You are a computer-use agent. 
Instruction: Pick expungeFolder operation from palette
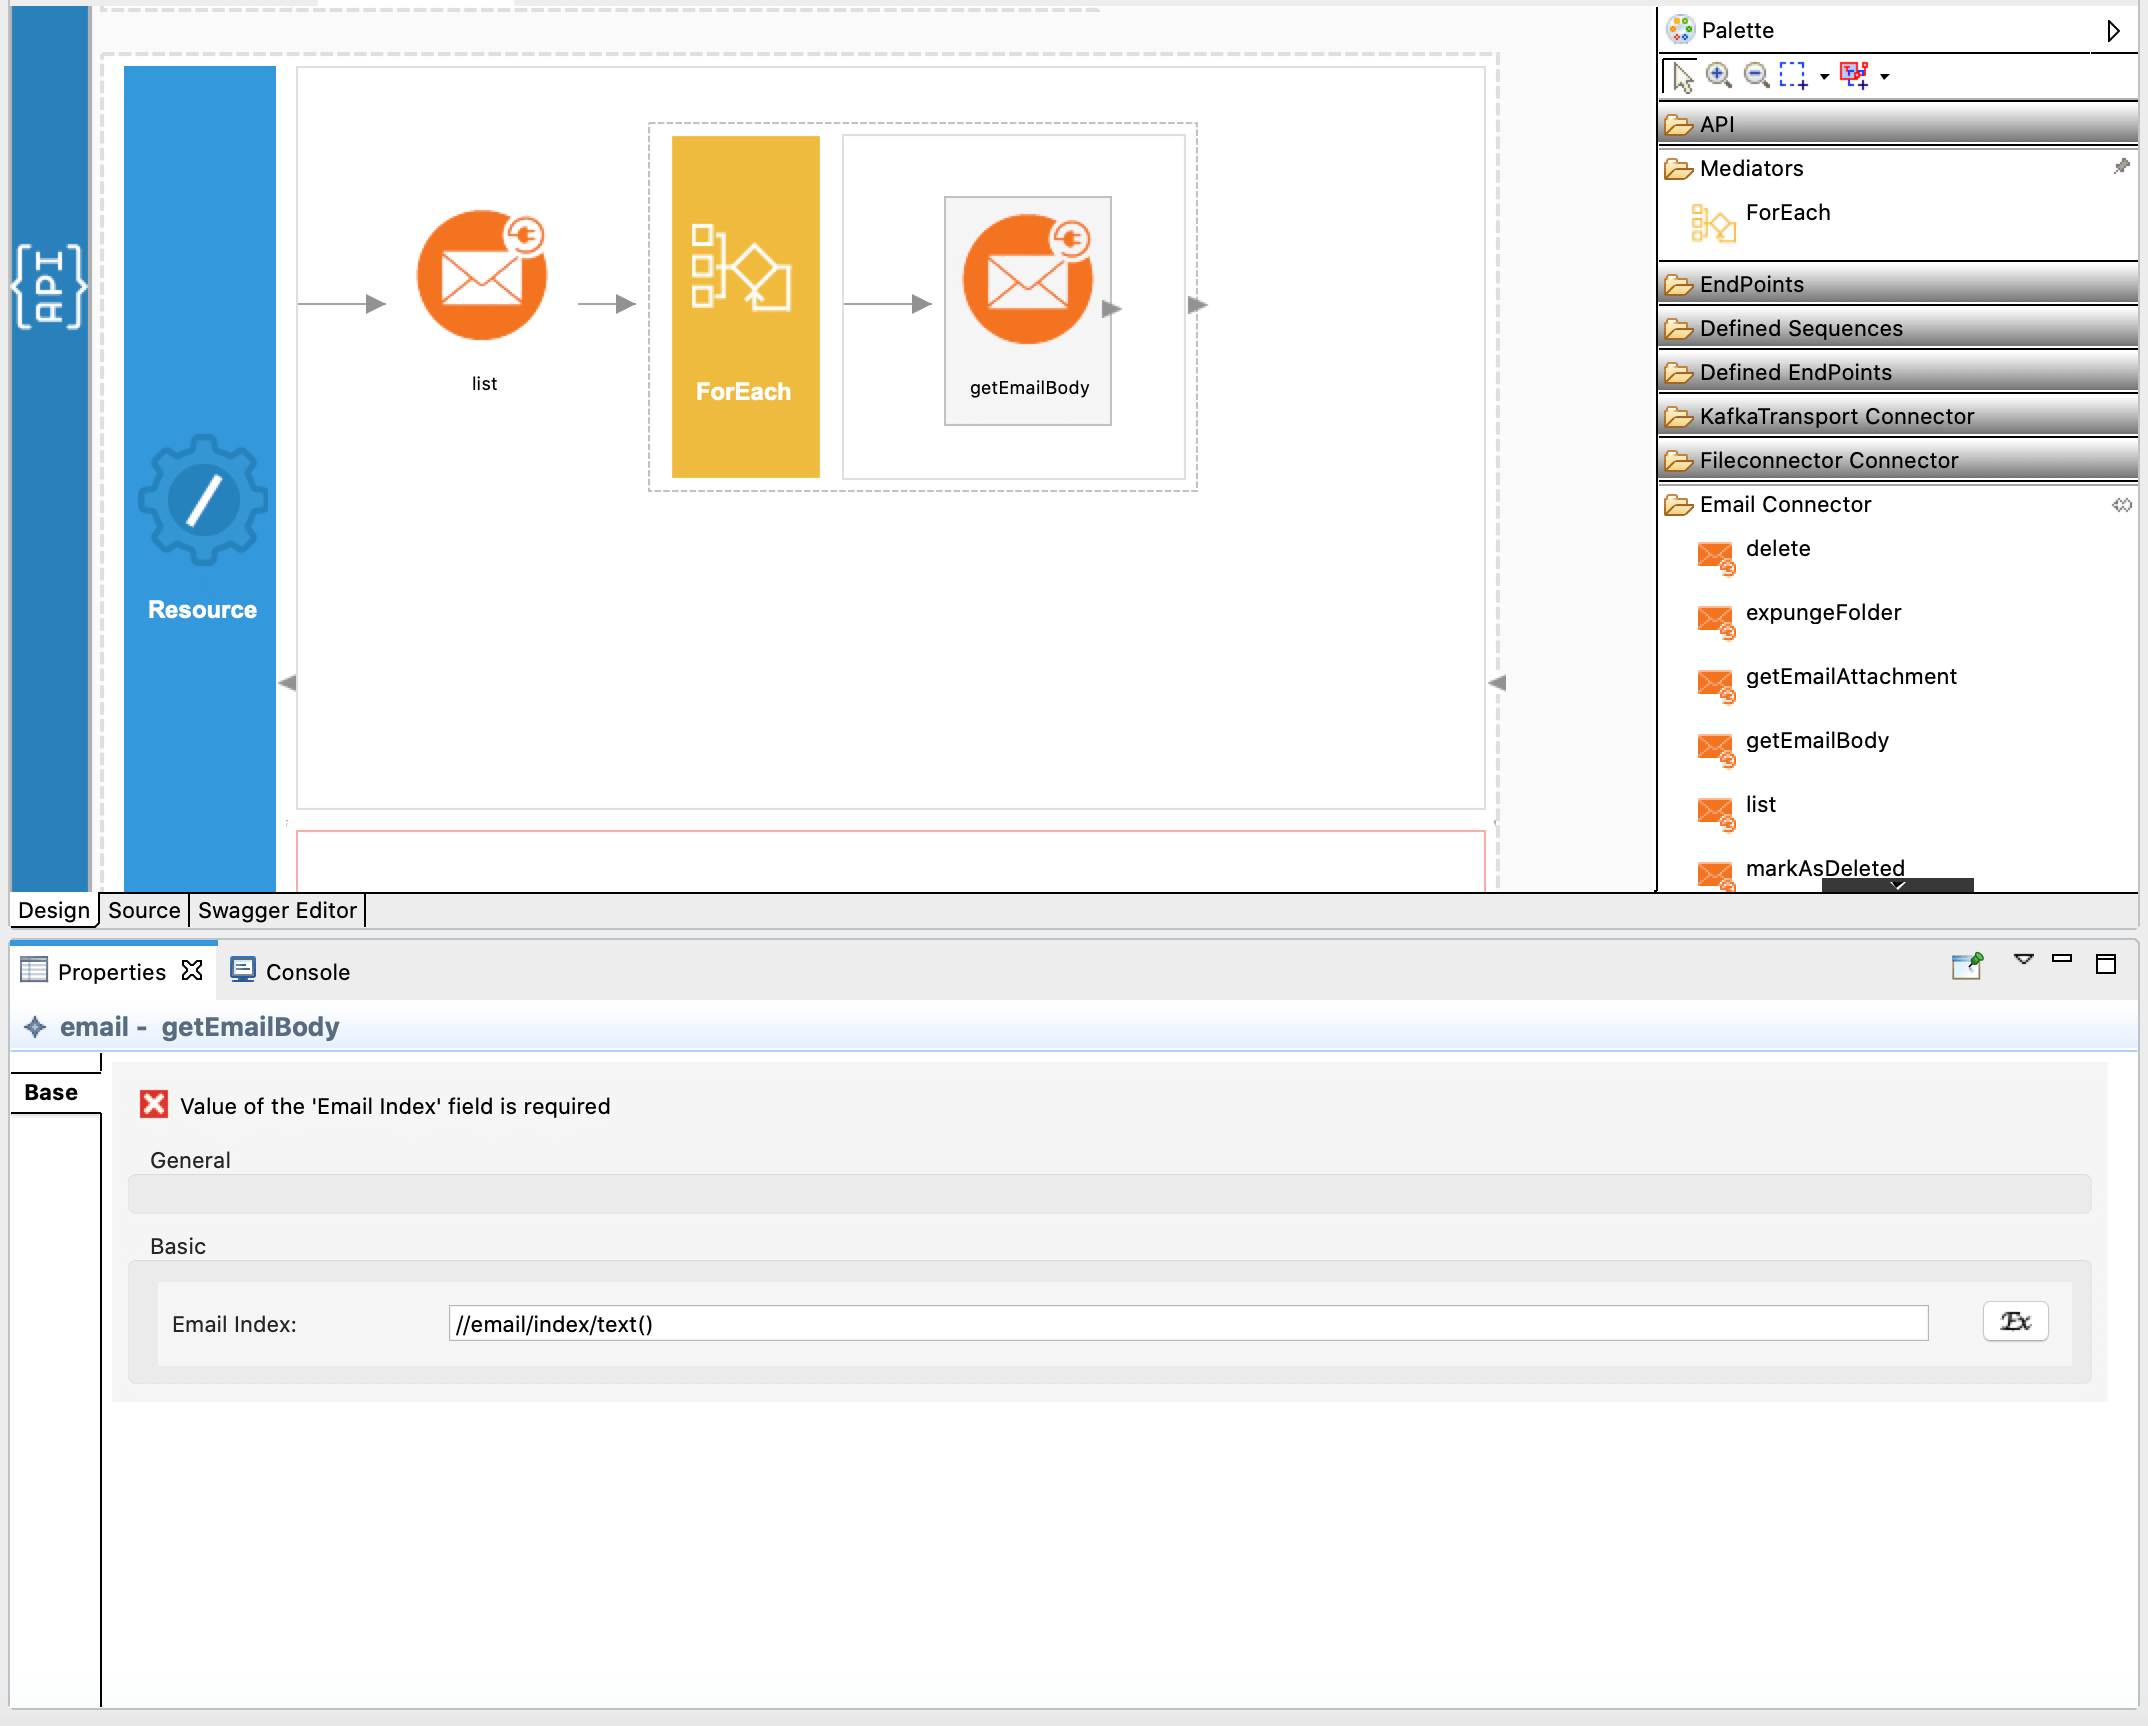(x=1800, y=619)
